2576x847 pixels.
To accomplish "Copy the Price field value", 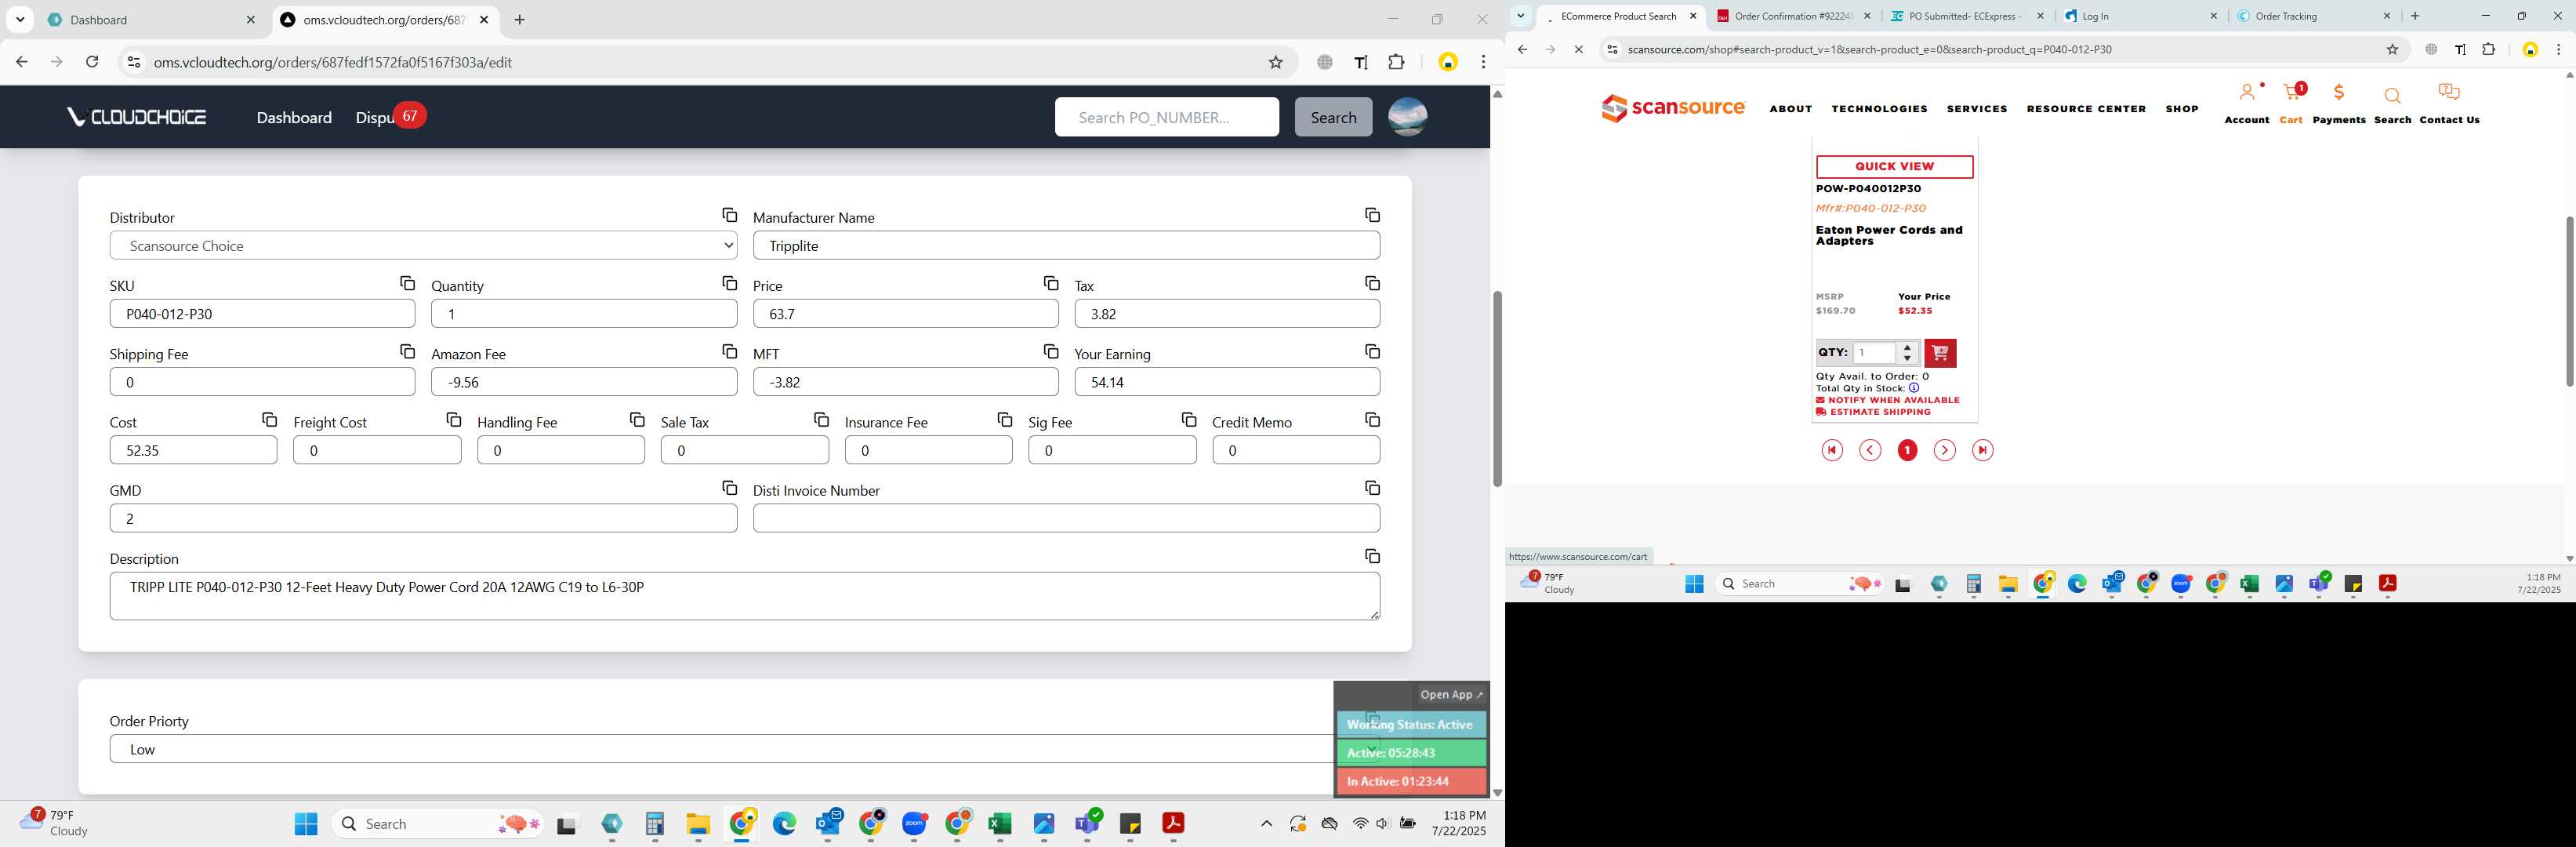I will [x=1050, y=283].
